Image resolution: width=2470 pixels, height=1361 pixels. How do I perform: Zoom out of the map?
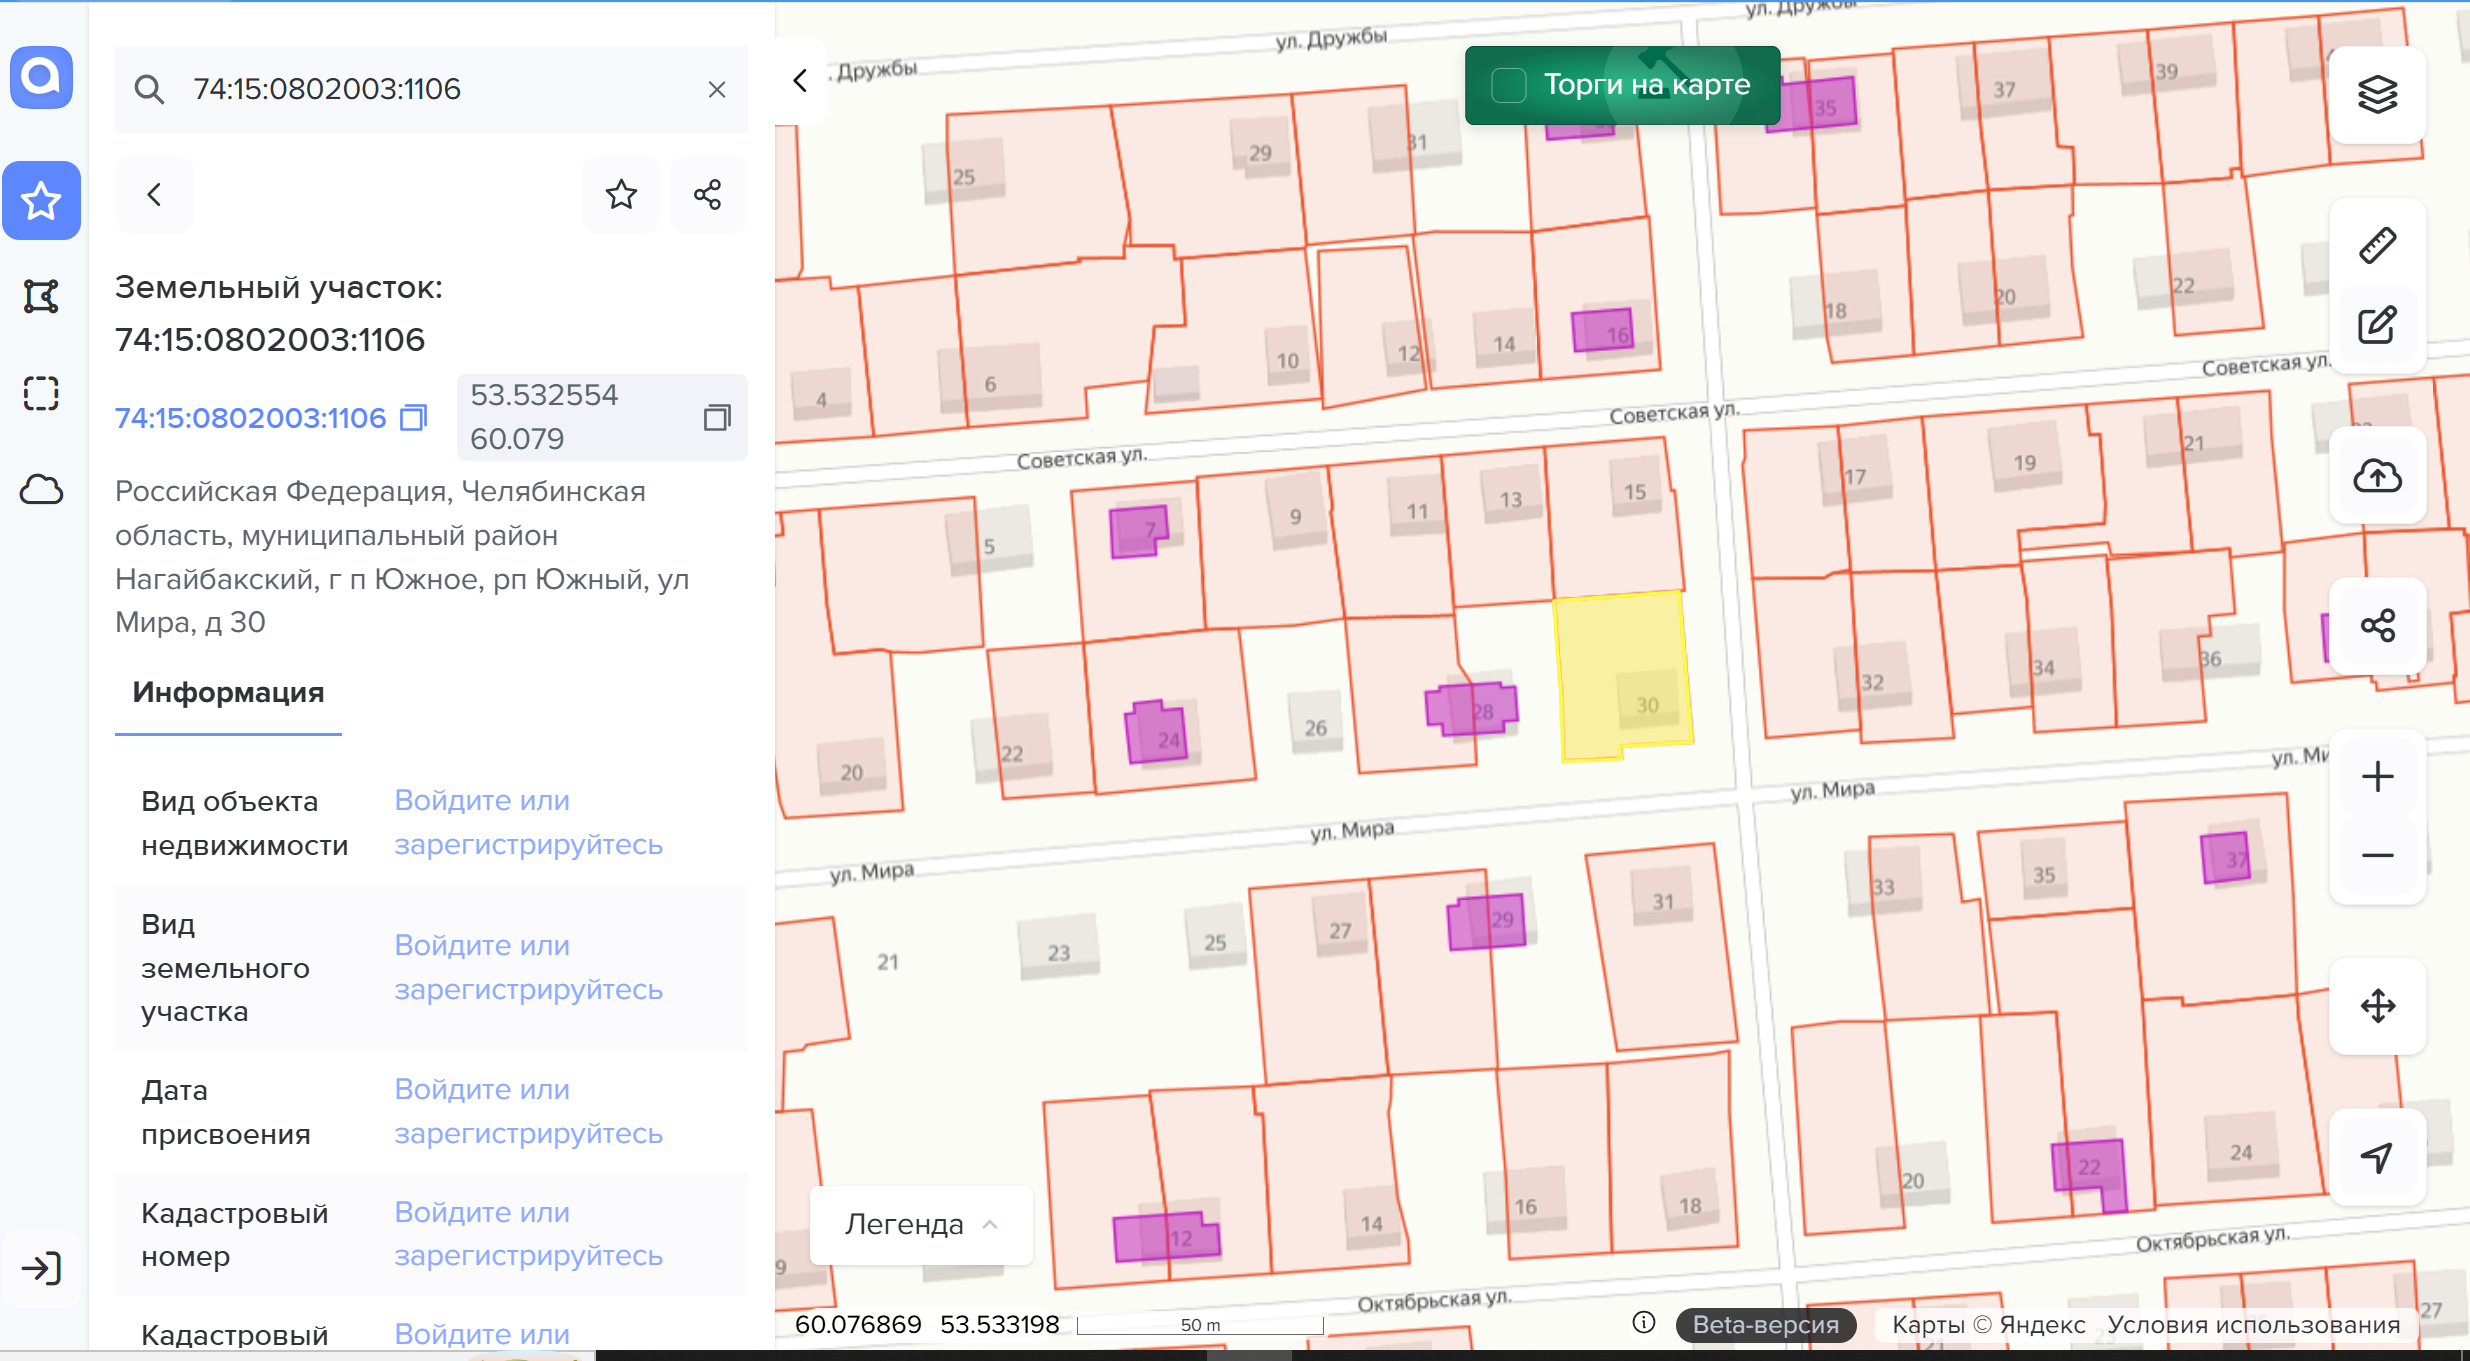point(2377,856)
